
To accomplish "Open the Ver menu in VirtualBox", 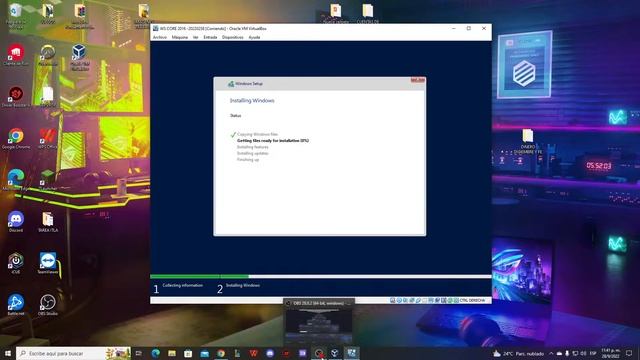I will point(196,37).
